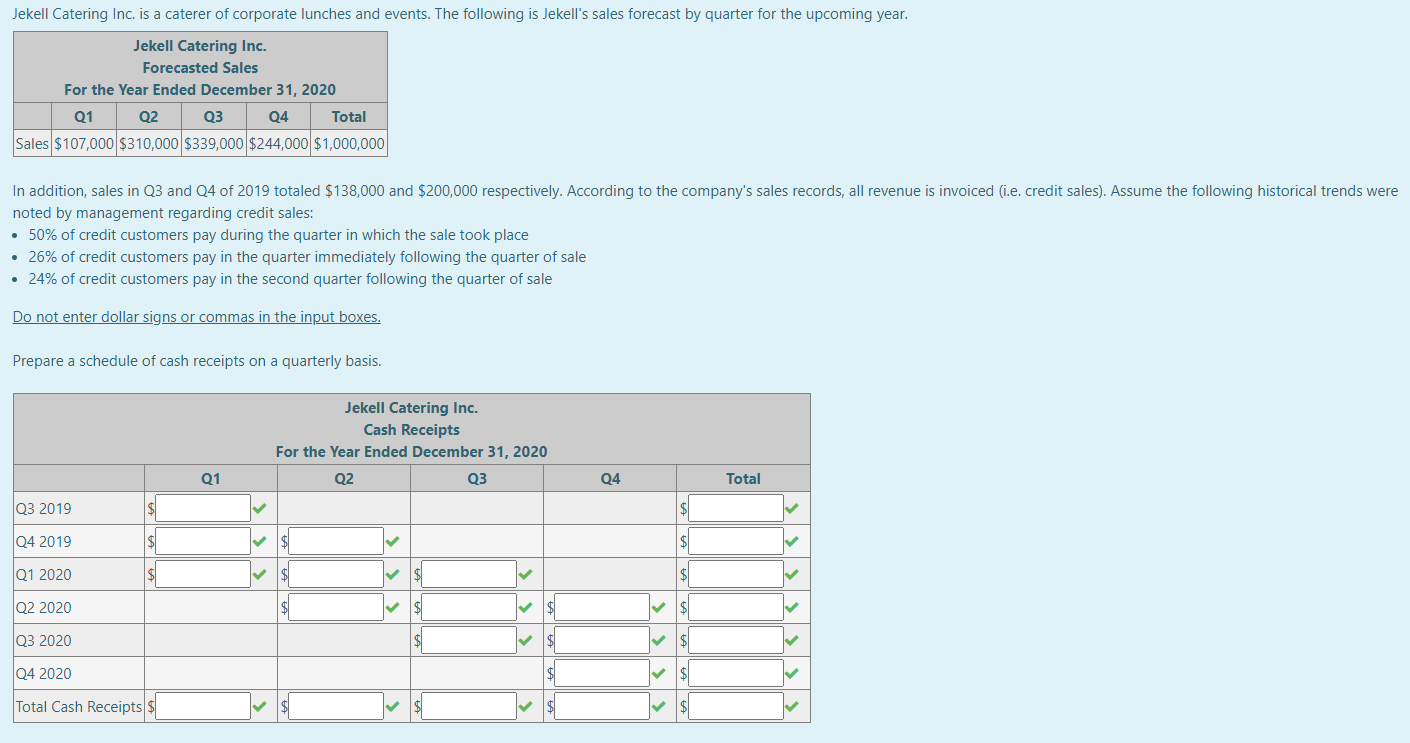The width and height of the screenshot is (1410, 743).
Task: Click the 'Total Cash Receipts' row label
Action: 79,707
